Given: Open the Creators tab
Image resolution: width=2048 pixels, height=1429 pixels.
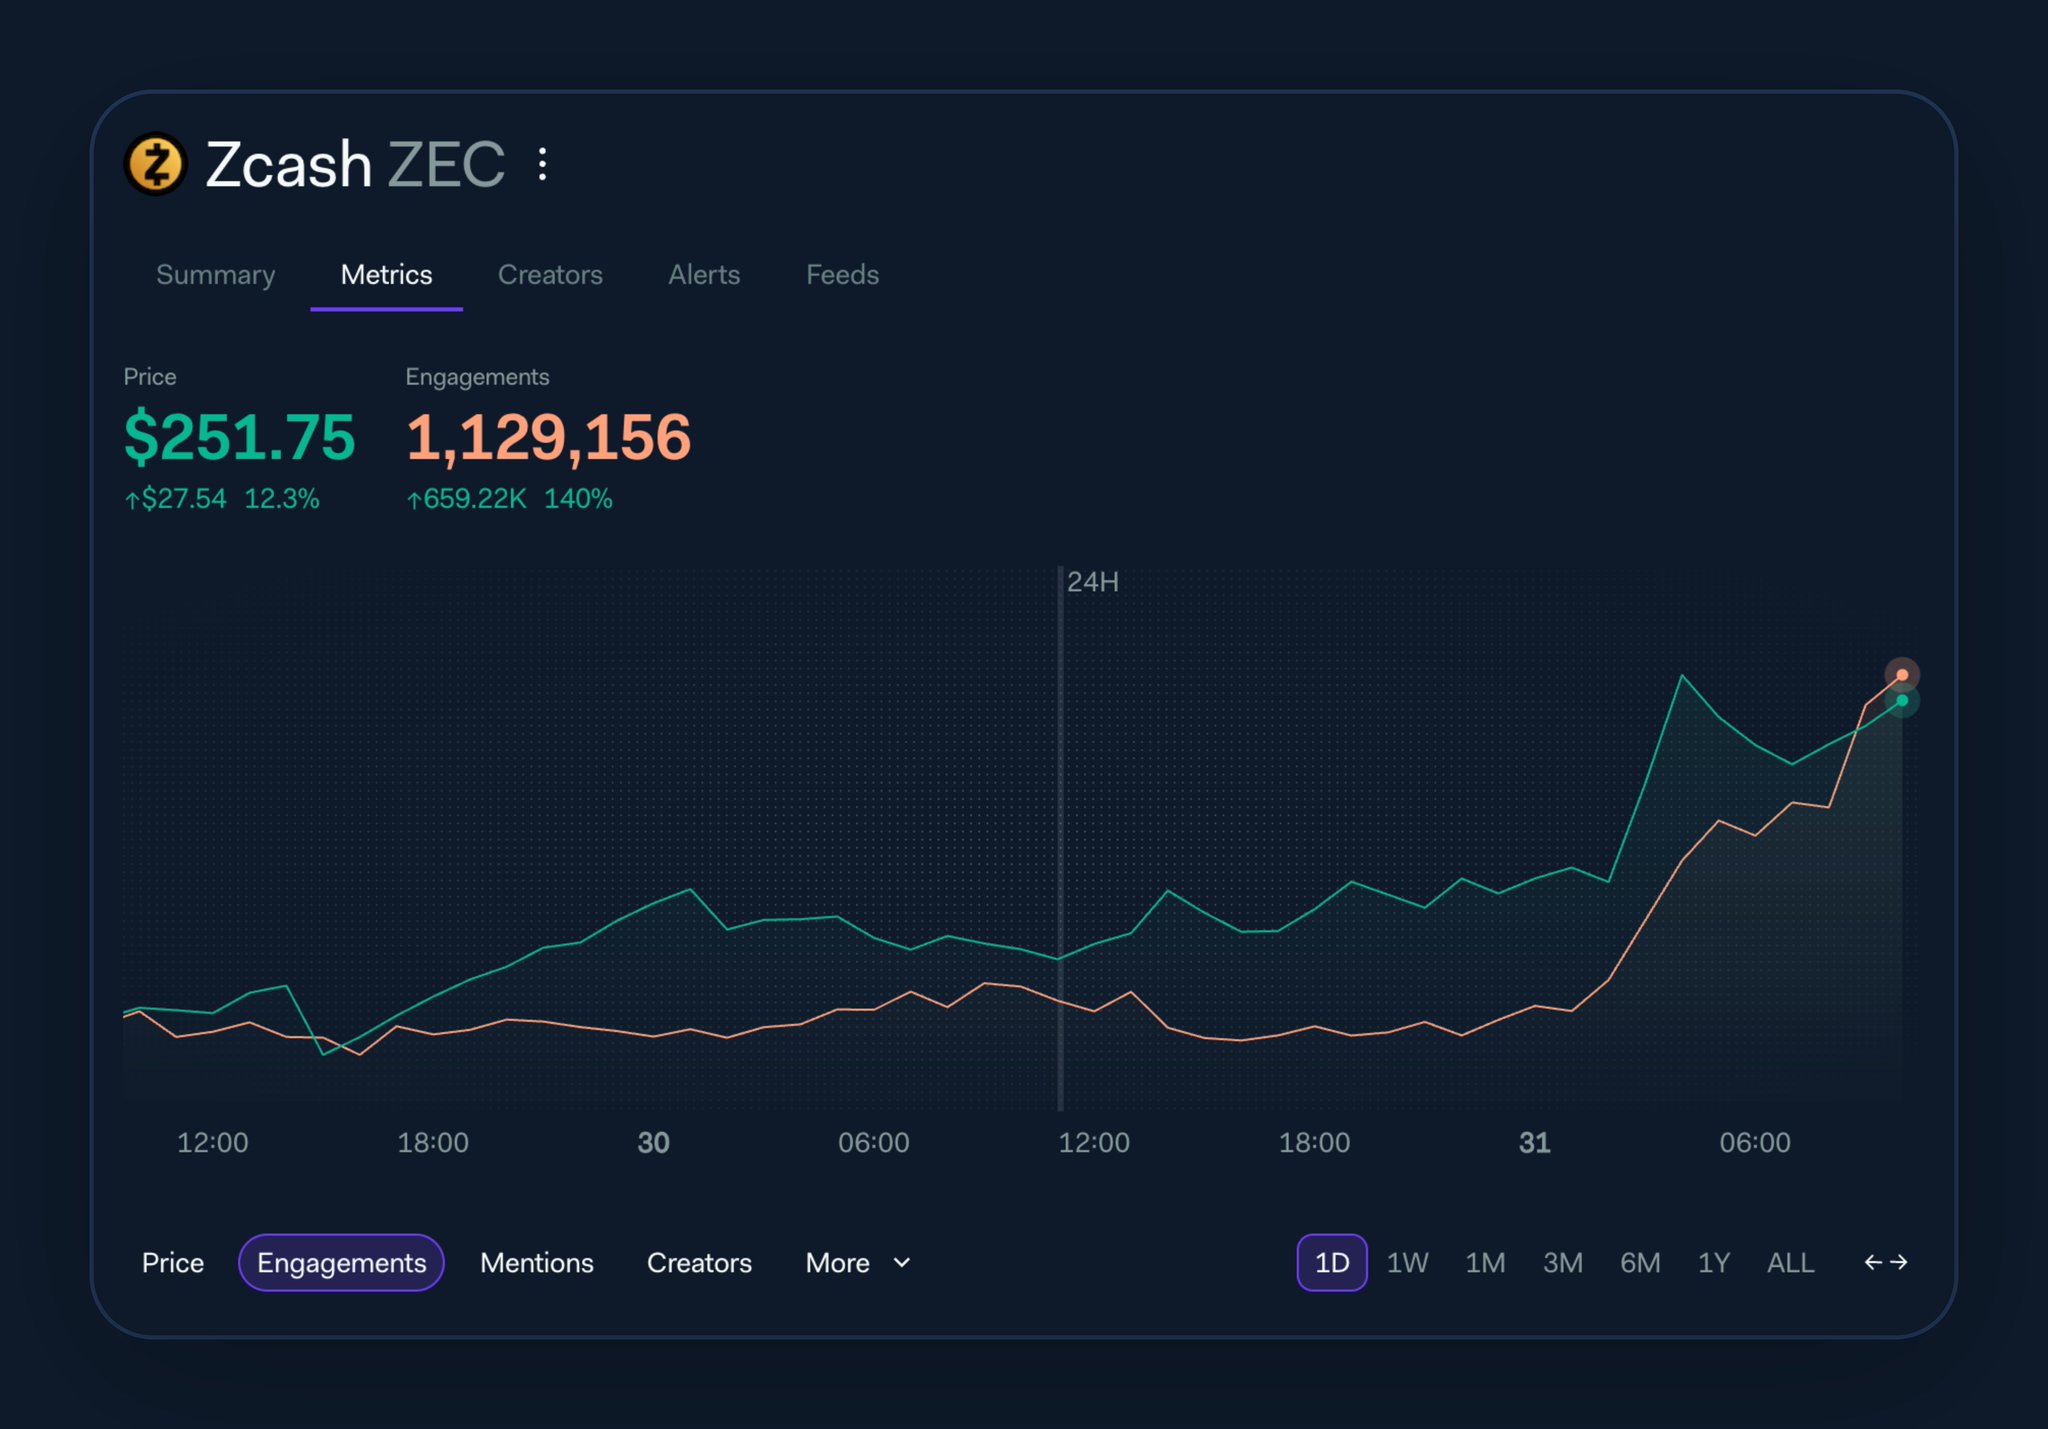Looking at the screenshot, I should 550,275.
